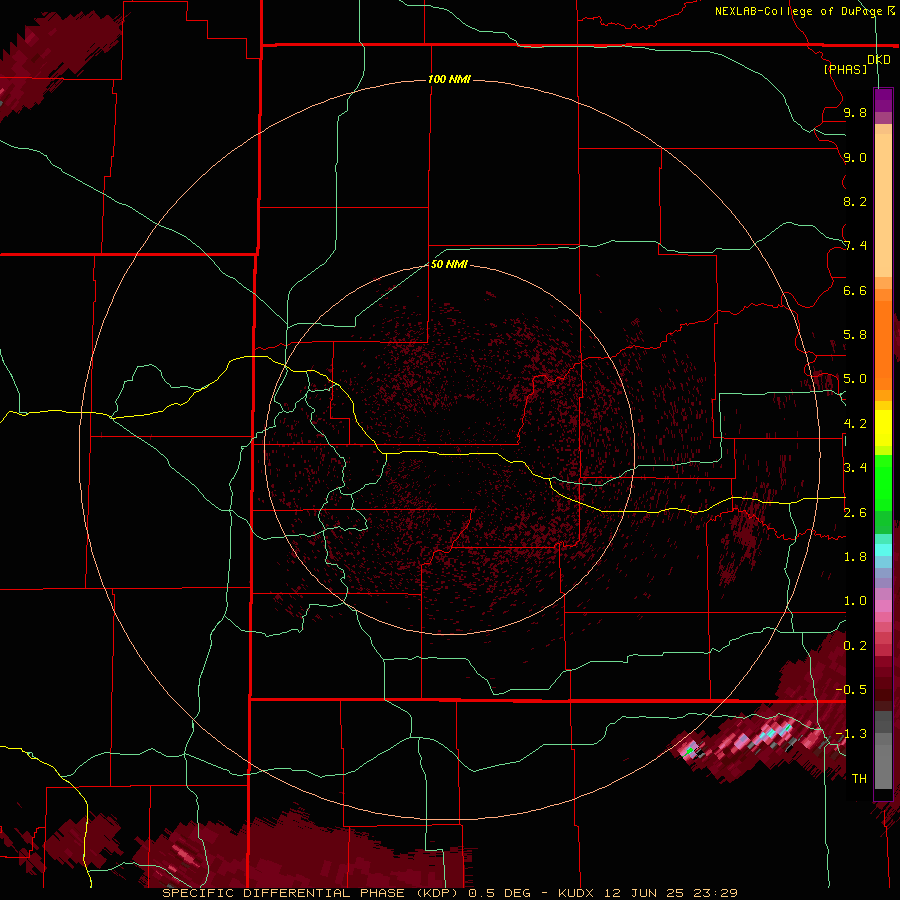Click the '1.0' value on the scale
This screenshot has height=900, width=900.
[x=855, y=601]
